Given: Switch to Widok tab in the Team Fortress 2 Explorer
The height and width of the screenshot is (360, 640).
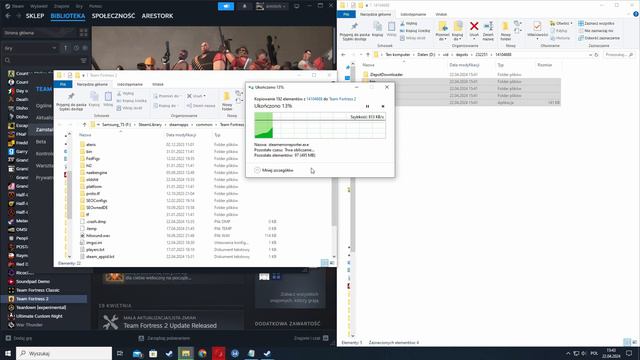Looking at the screenshot, I should pyautogui.click(x=158, y=84).
